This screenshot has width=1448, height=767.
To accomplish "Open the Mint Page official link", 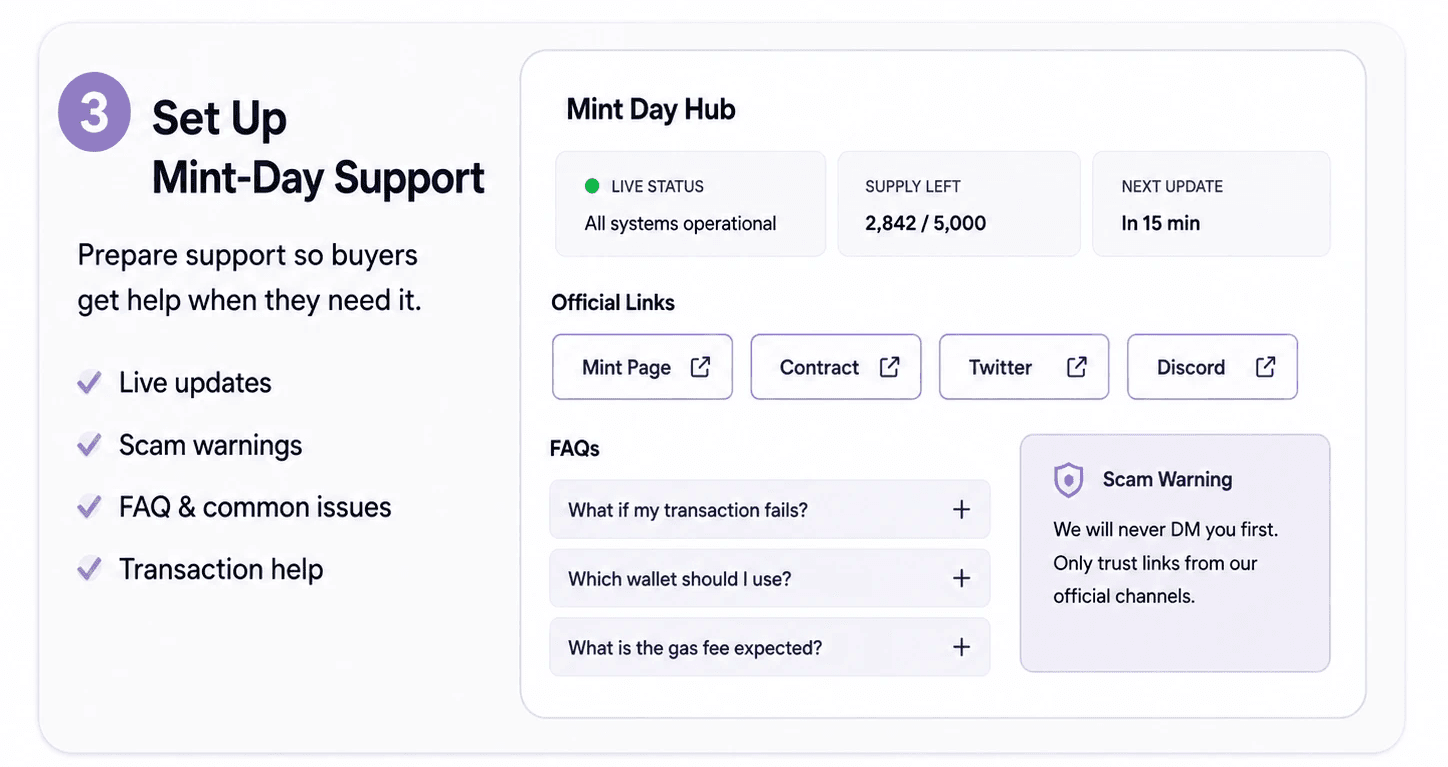I will [642, 367].
